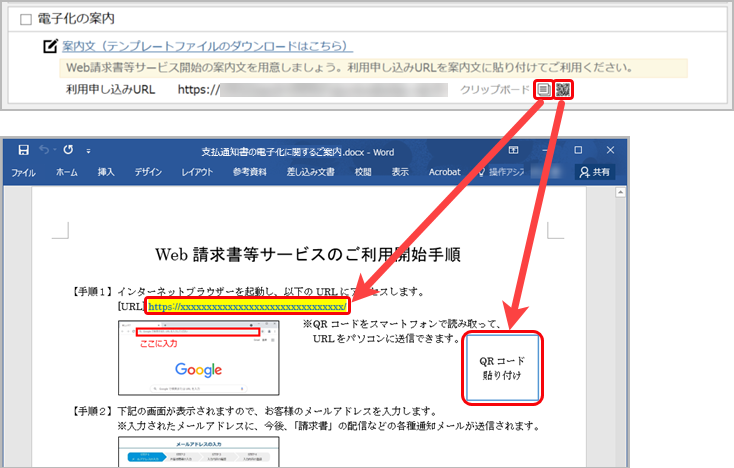Switch to the ホーム ribbon tab
The image size is (734, 468).
(x=67, y=172)
